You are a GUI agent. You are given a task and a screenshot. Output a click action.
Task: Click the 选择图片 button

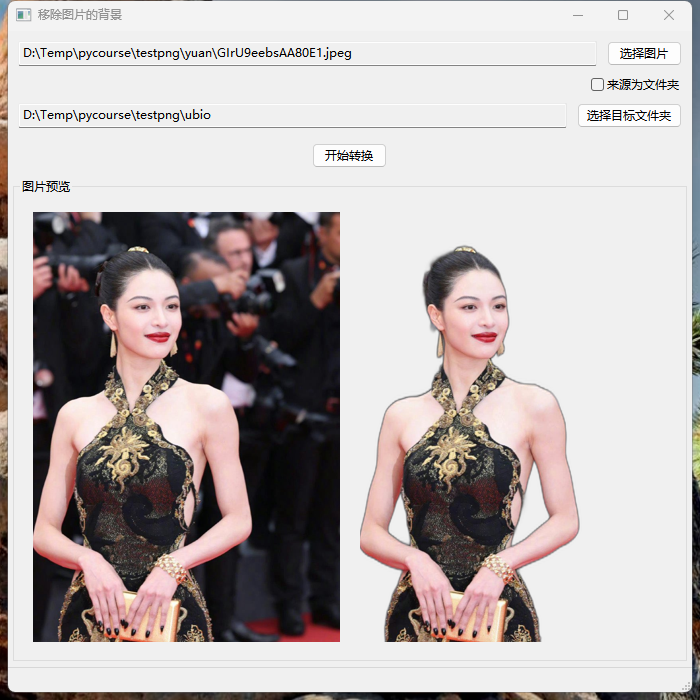[x=644, y=54]
